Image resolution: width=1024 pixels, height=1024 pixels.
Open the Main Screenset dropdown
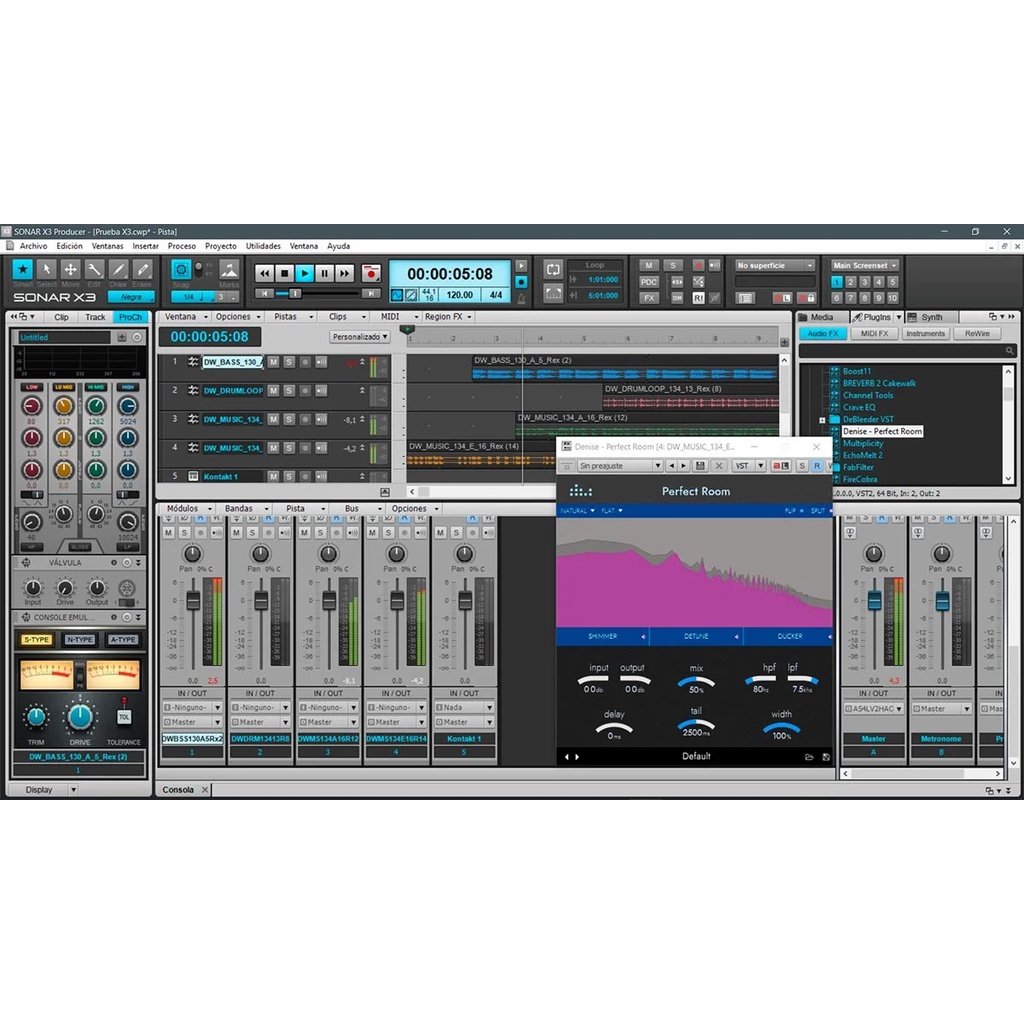865,265
